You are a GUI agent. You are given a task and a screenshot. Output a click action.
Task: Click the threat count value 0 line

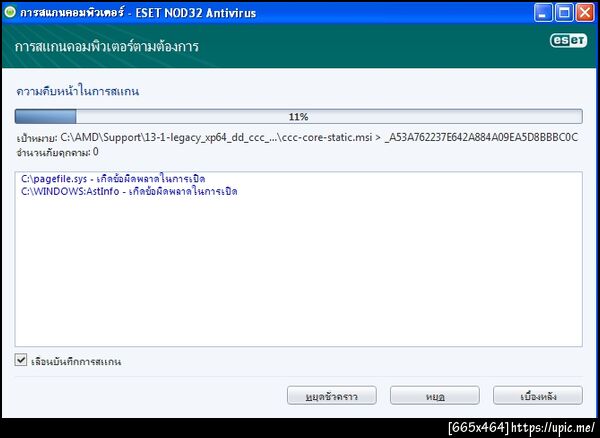[x=57, y=152]
